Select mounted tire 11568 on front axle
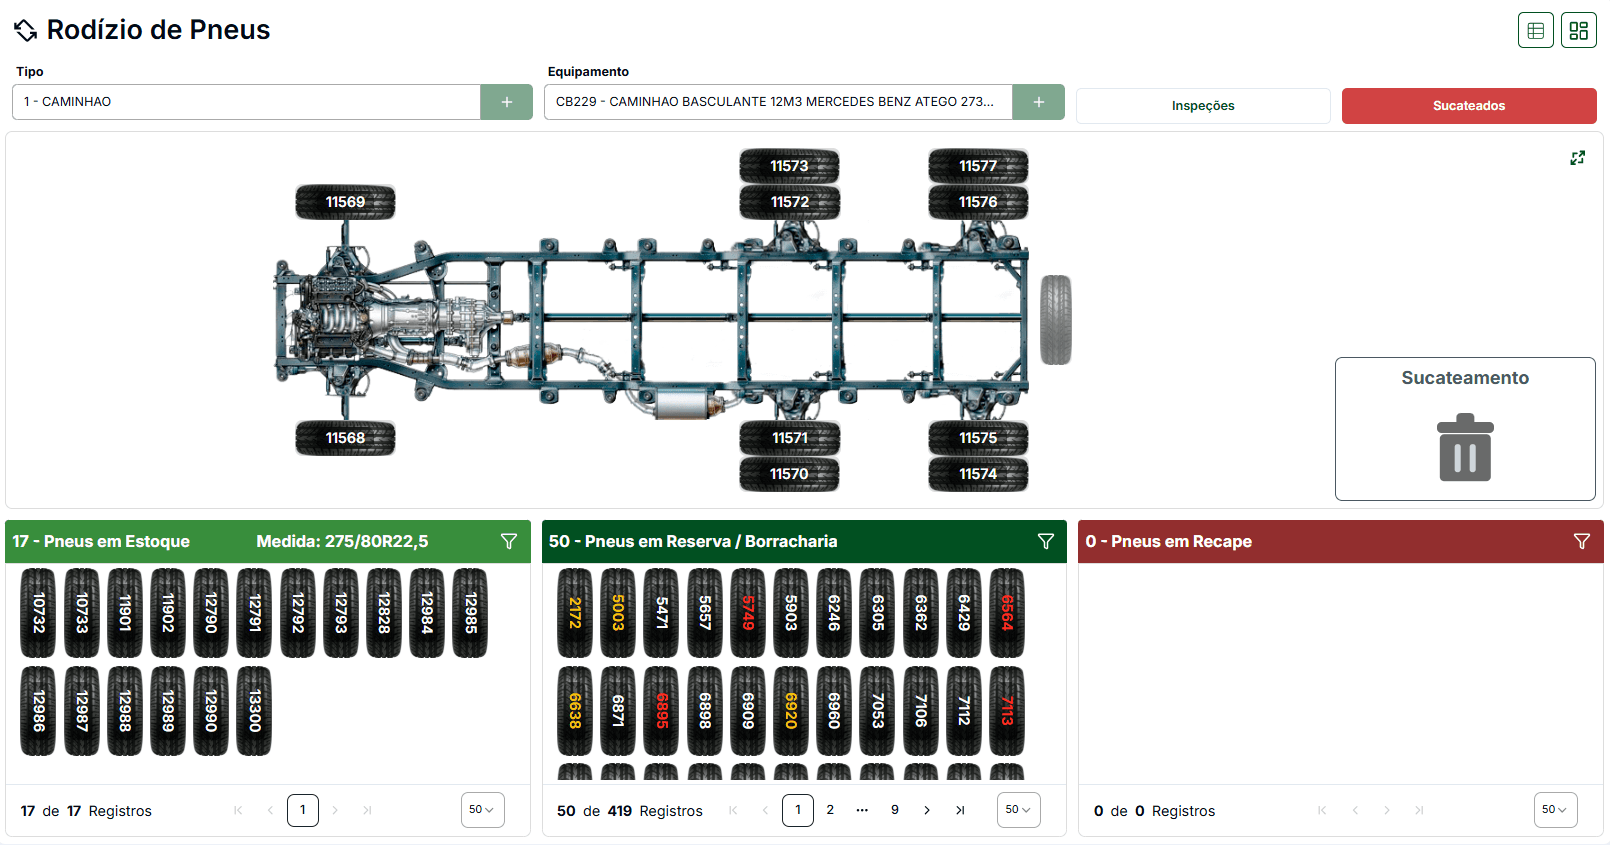Screen dimensions: 1610x845 [345, 438]
